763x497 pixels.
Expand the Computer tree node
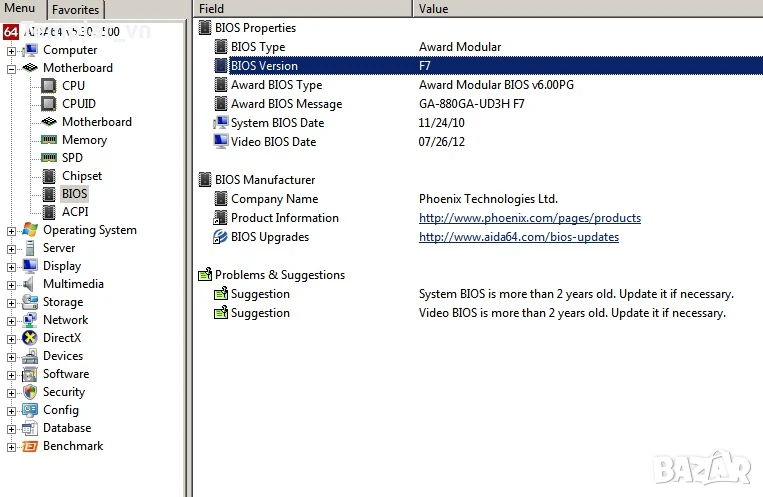click(11, 51)
